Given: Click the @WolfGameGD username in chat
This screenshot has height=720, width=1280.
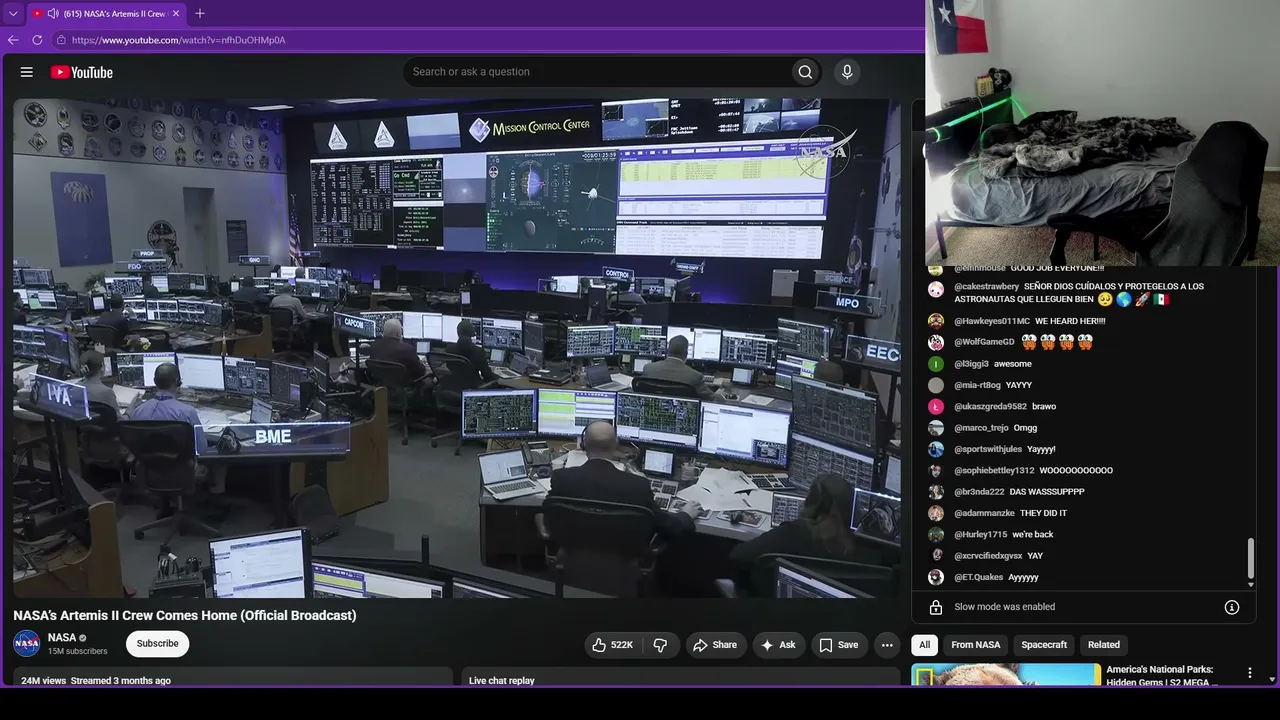Looking at the screenshot, I should coord(984,342).
